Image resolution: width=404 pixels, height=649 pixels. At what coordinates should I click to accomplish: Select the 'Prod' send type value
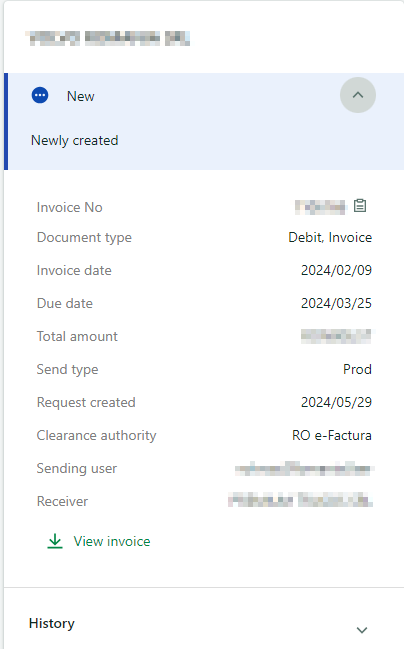357,369
